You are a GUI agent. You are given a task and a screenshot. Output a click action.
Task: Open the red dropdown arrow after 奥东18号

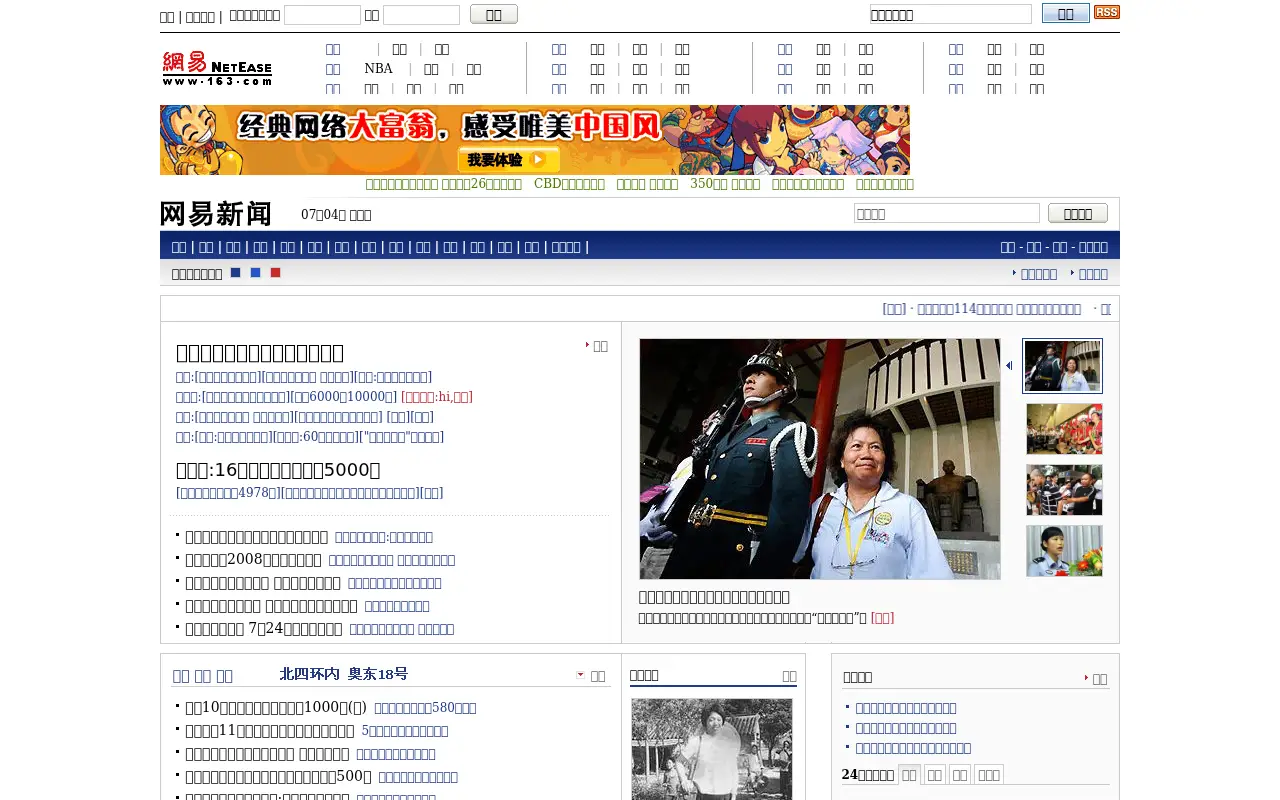(580, 675)
